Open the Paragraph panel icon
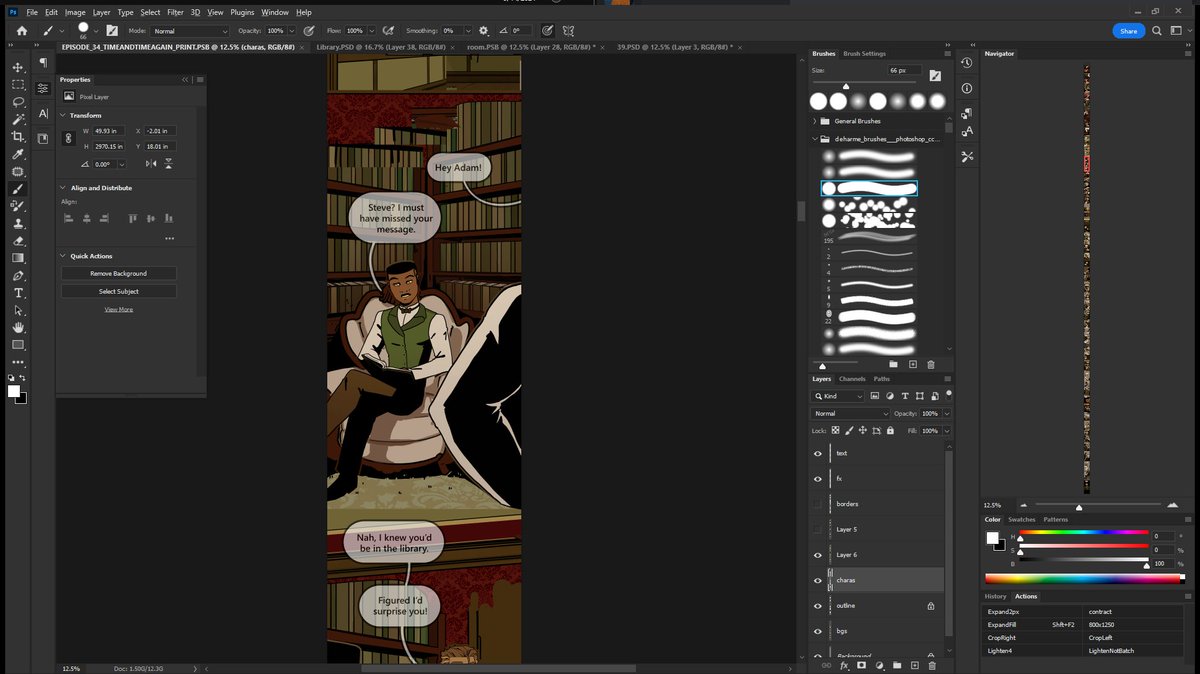This screenshot has width=1200, height=674. tap(43, 63)
